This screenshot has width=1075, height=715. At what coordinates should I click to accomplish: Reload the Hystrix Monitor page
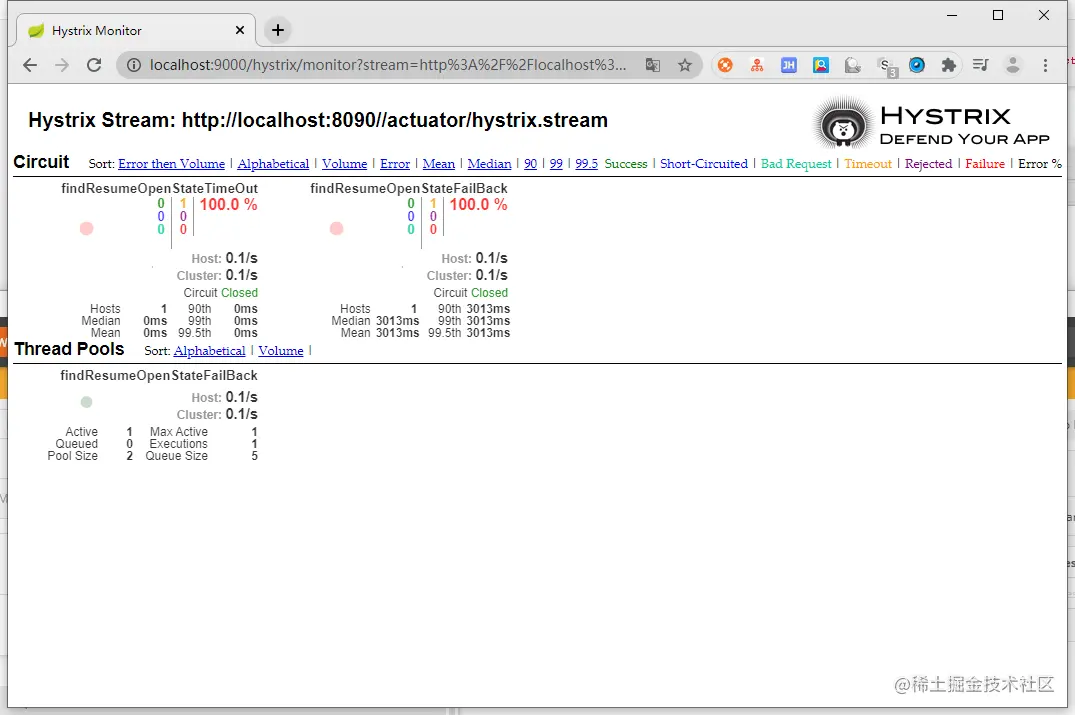pos(94,65)
